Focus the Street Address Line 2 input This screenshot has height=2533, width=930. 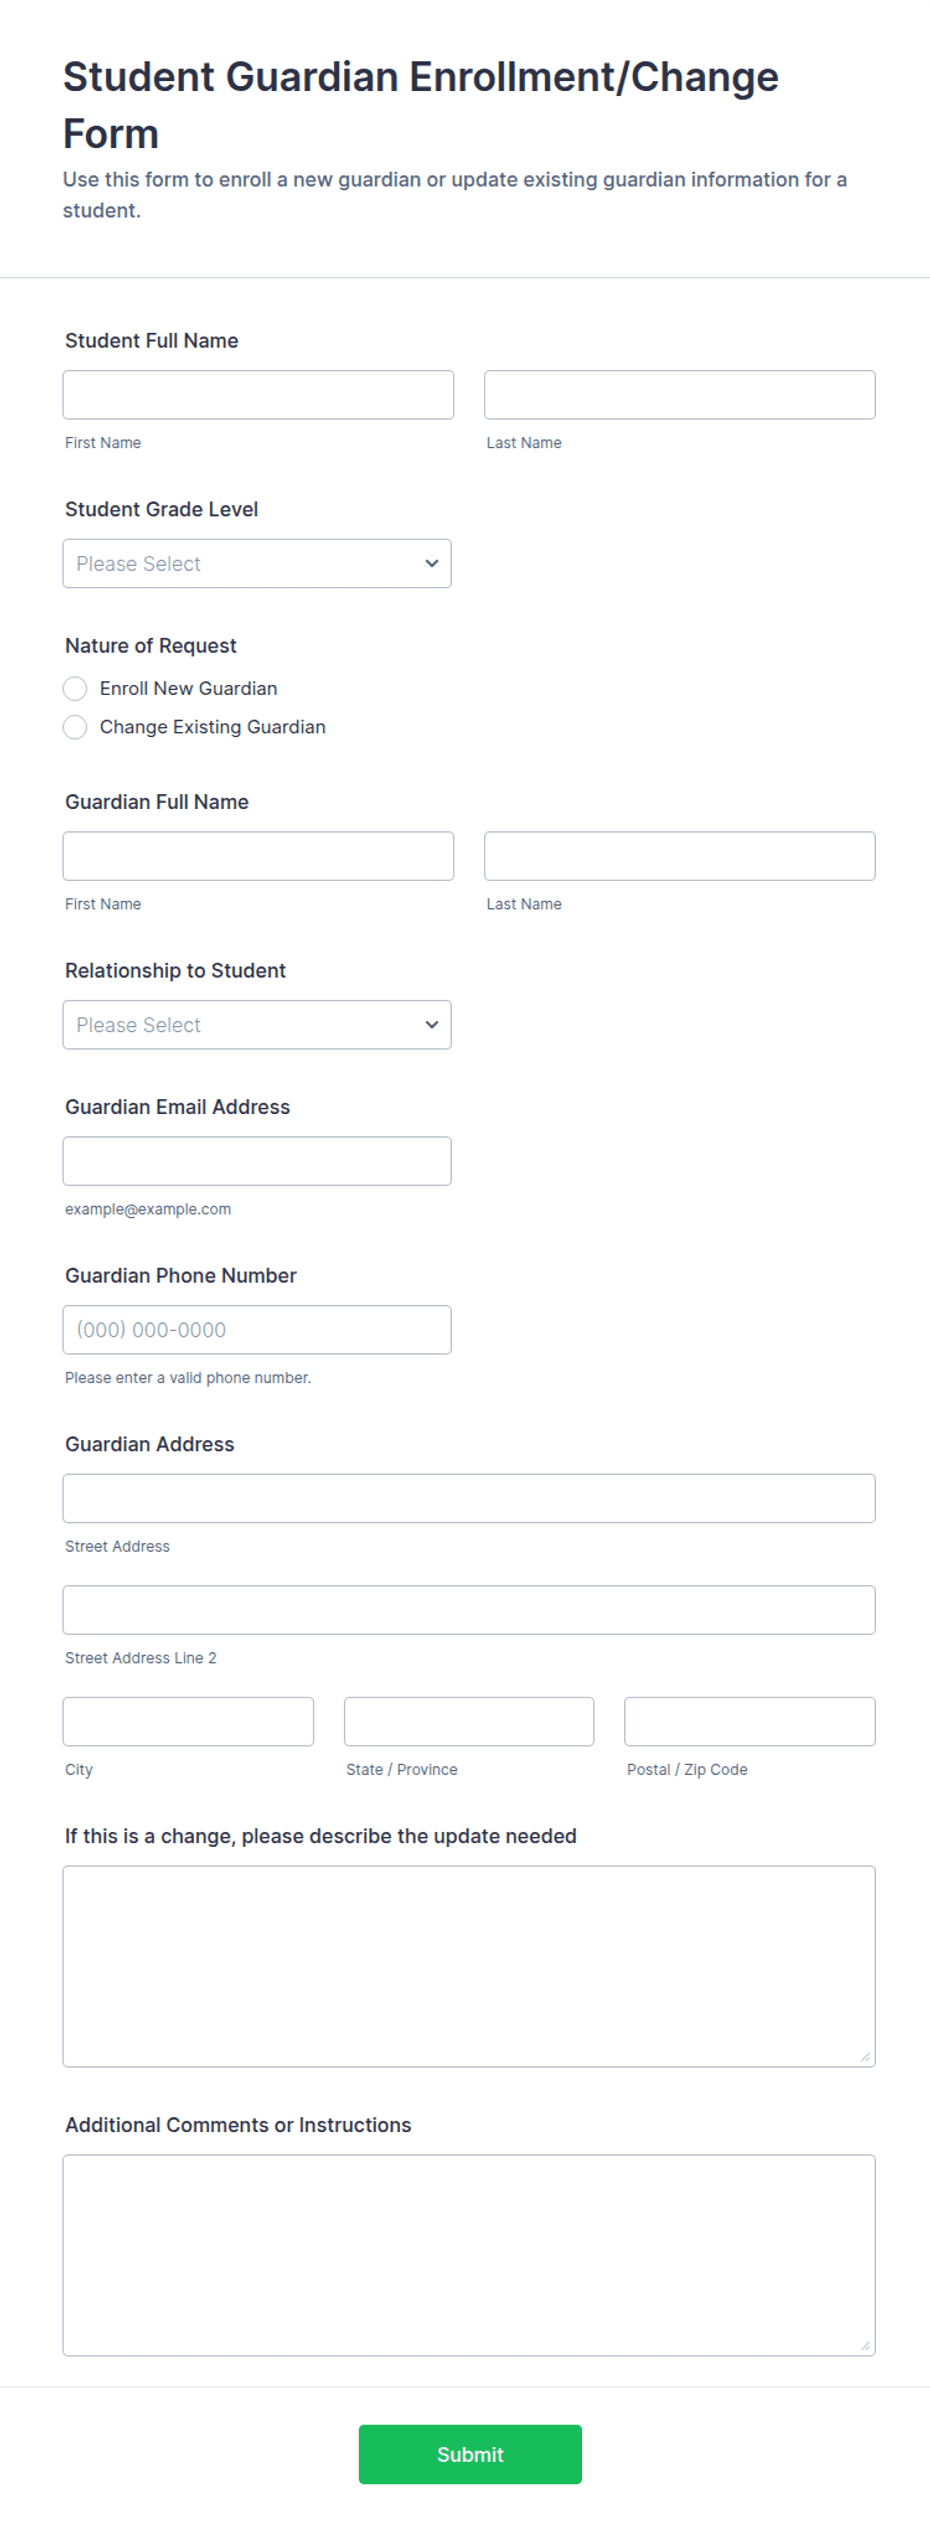pyautogui.click(x=469, y=1609)
